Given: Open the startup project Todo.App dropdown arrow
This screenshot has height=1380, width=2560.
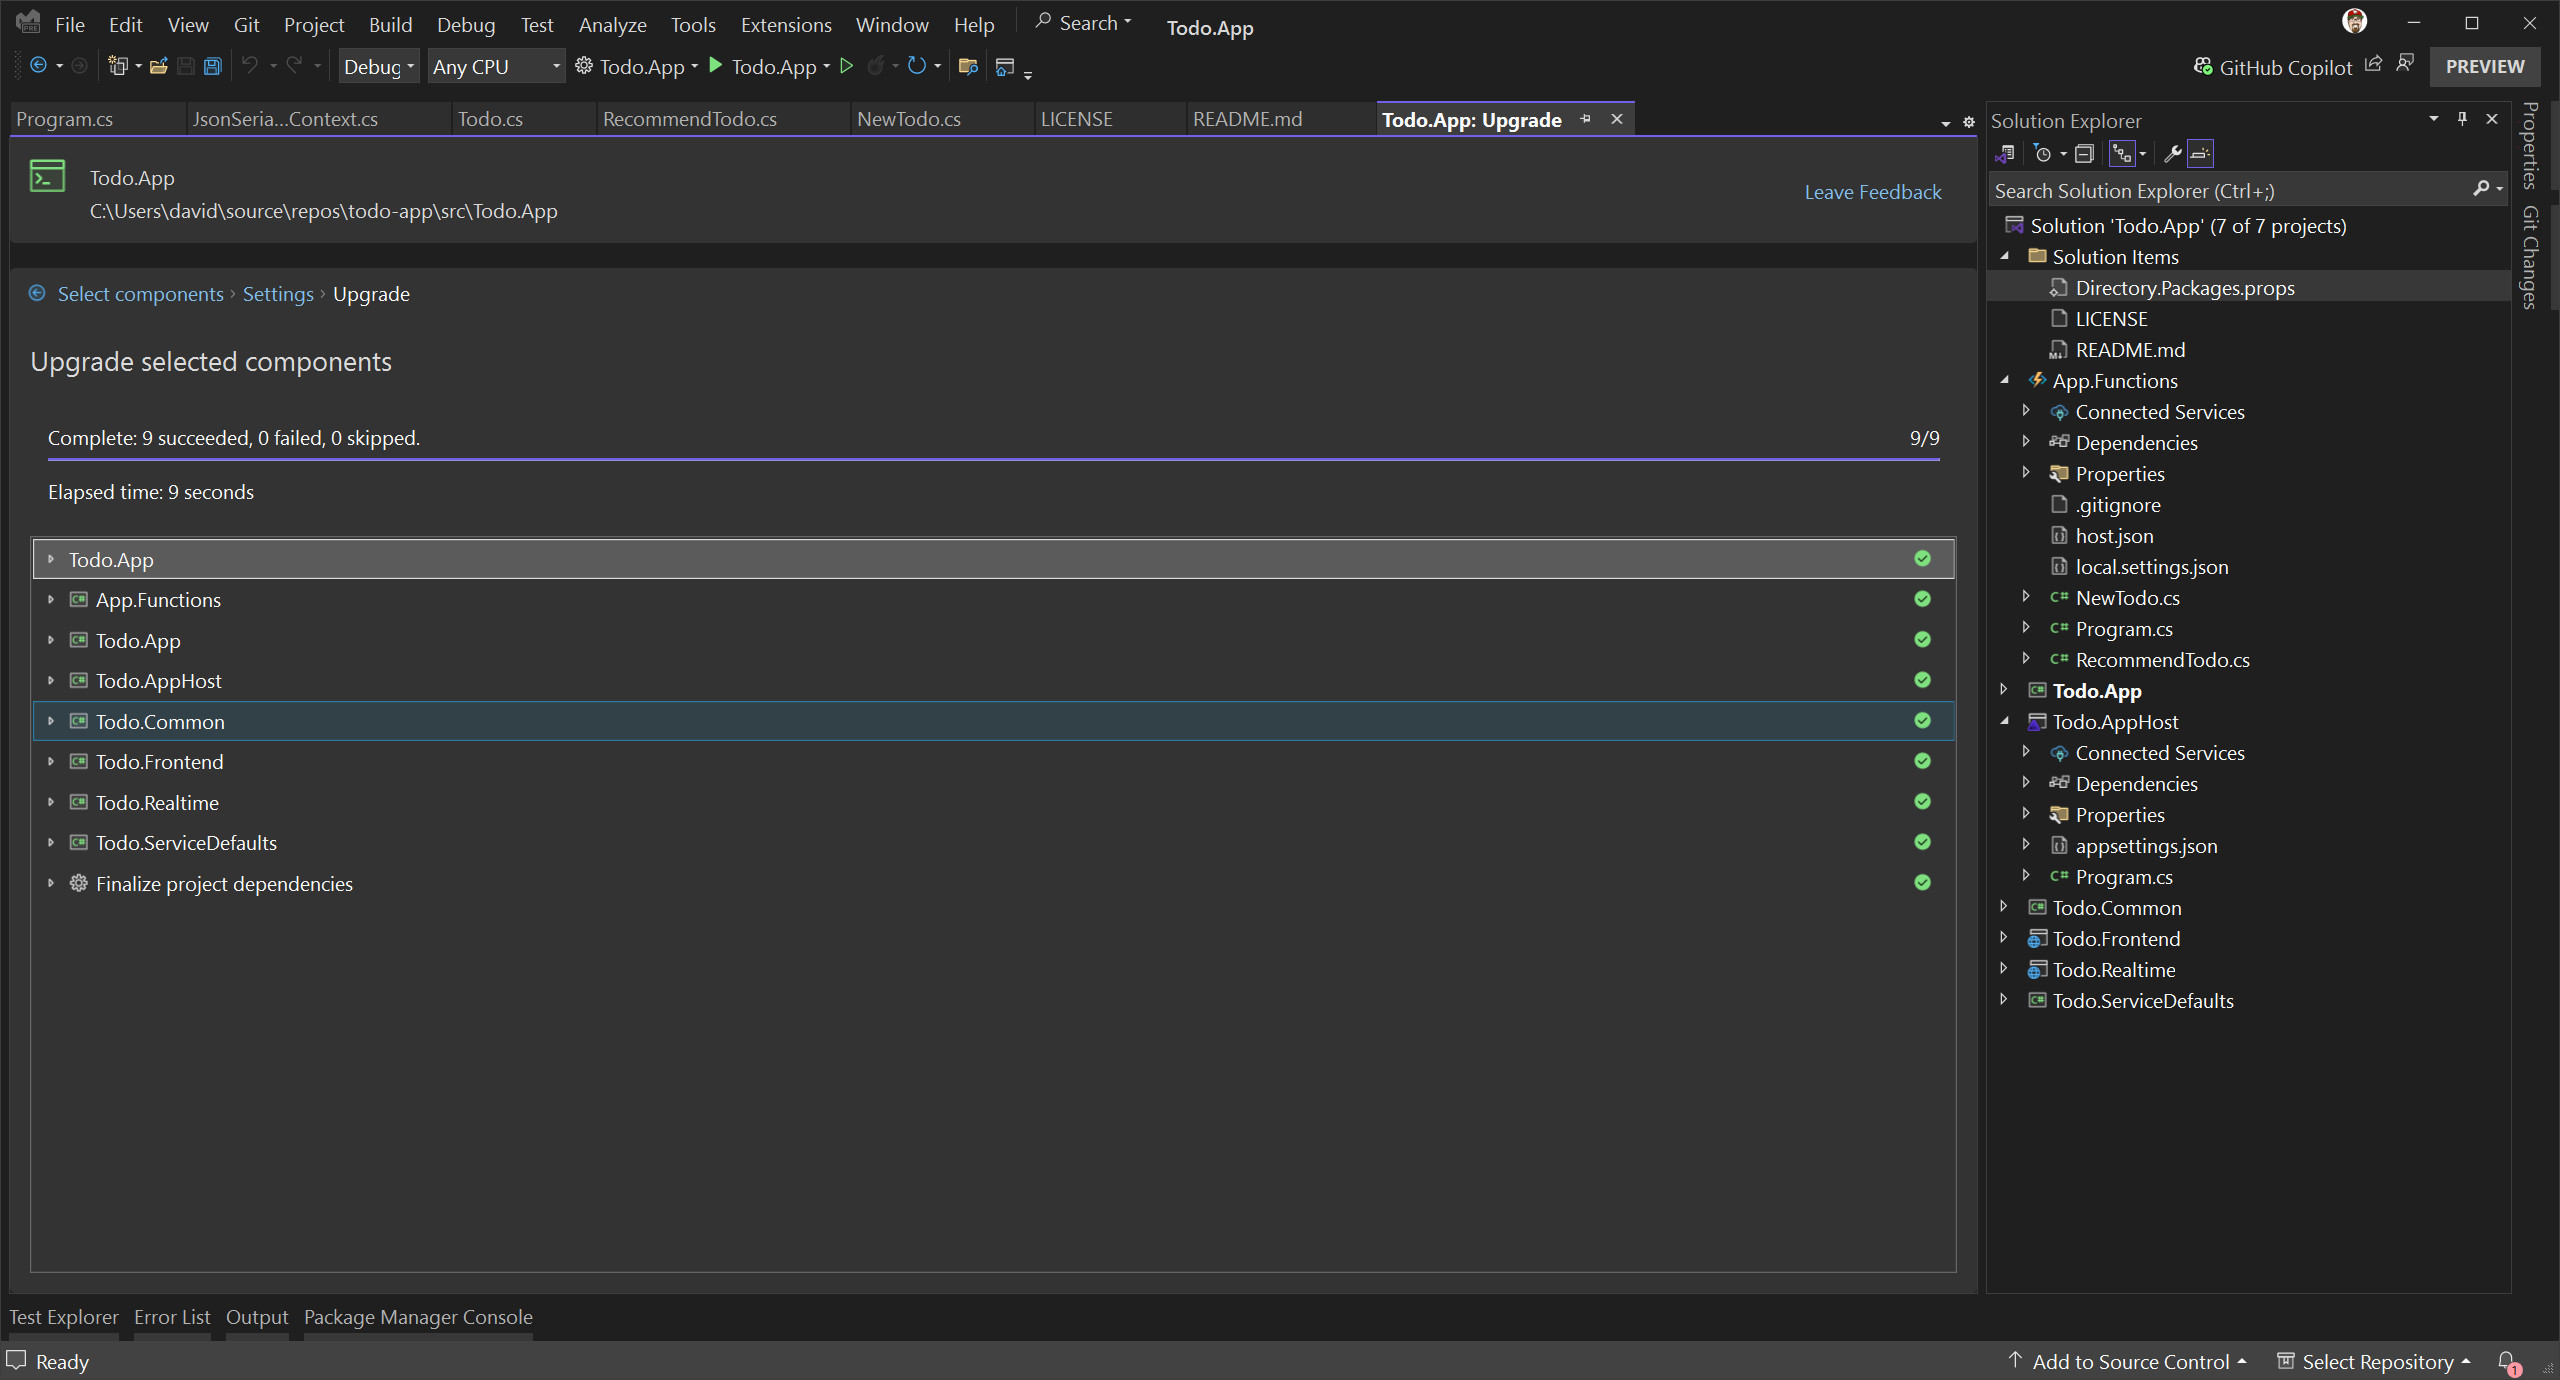Looking at the screenshot, I should point(694,66).
